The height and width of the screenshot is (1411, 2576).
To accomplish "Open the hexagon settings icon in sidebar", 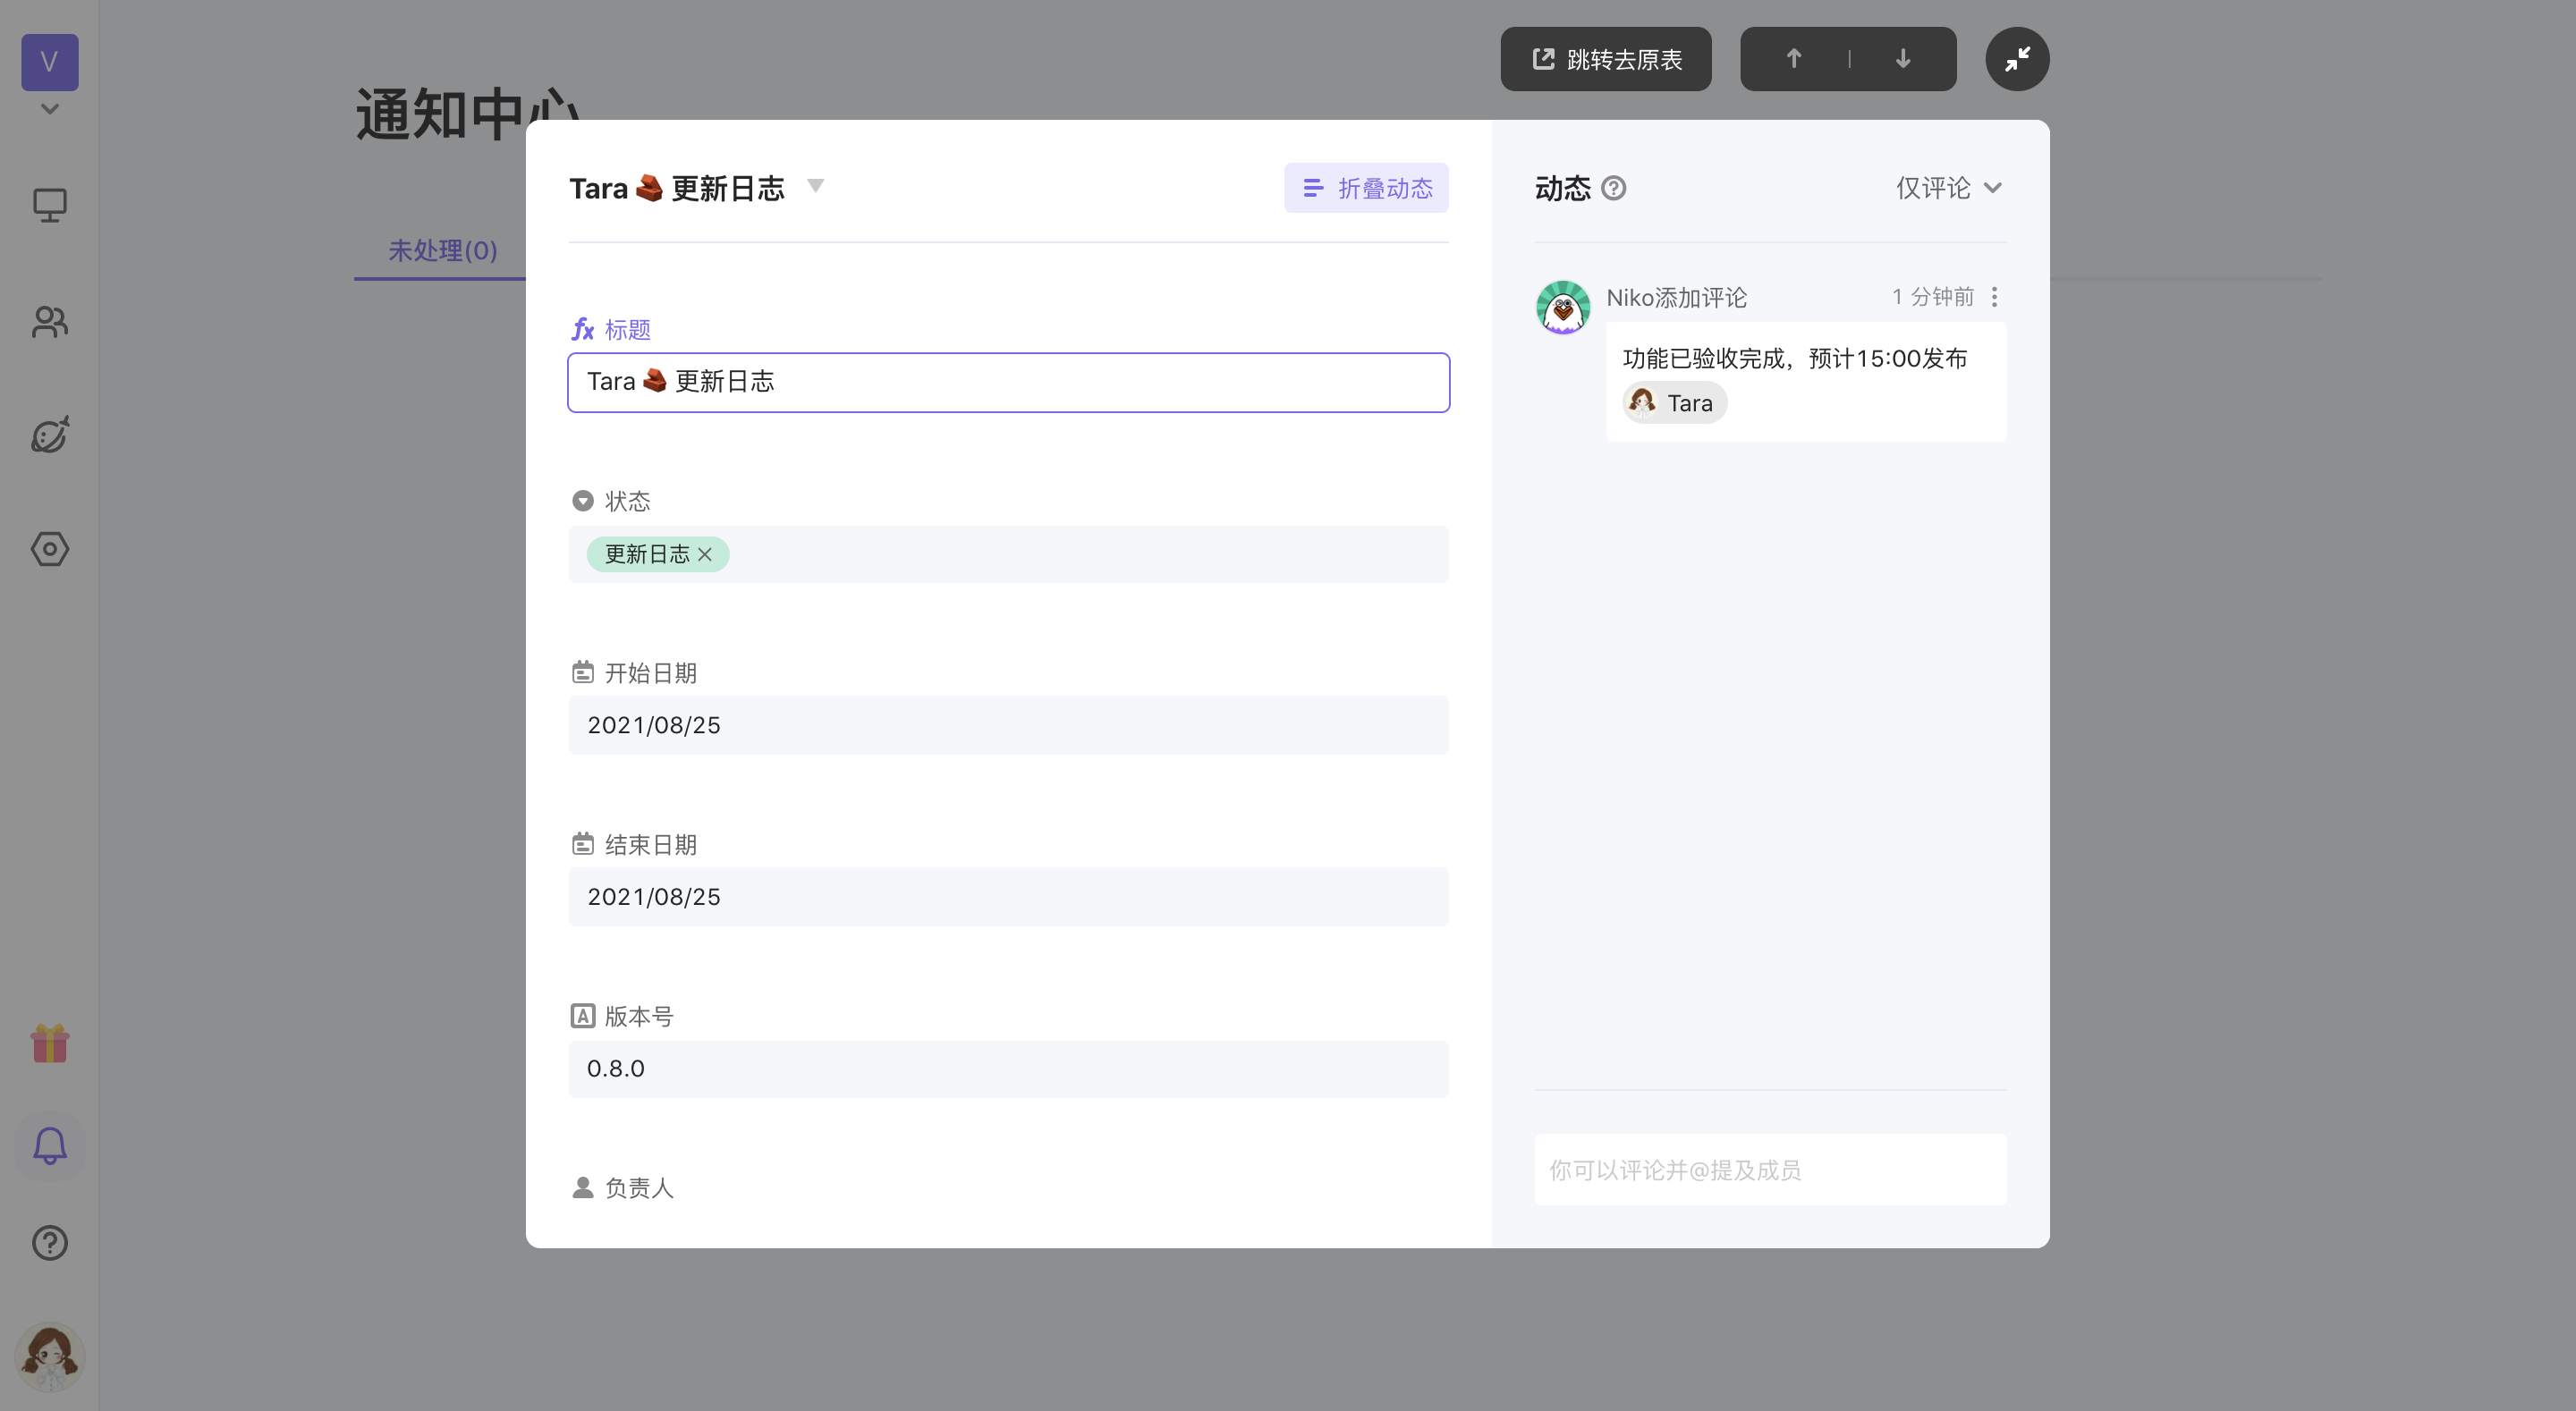I will pos(49,549).
